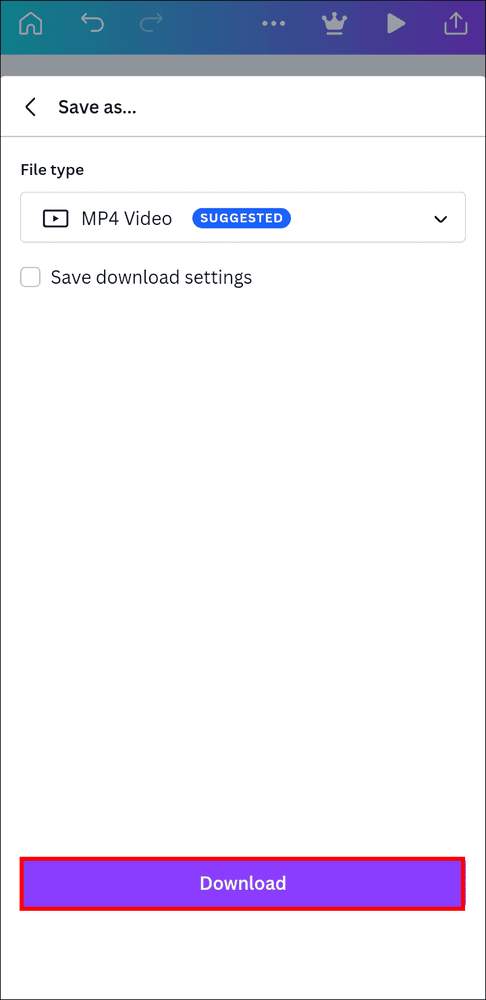Click the purple Download button
The height and width of the screenshot is (1000, 486).
pos(242,883)
